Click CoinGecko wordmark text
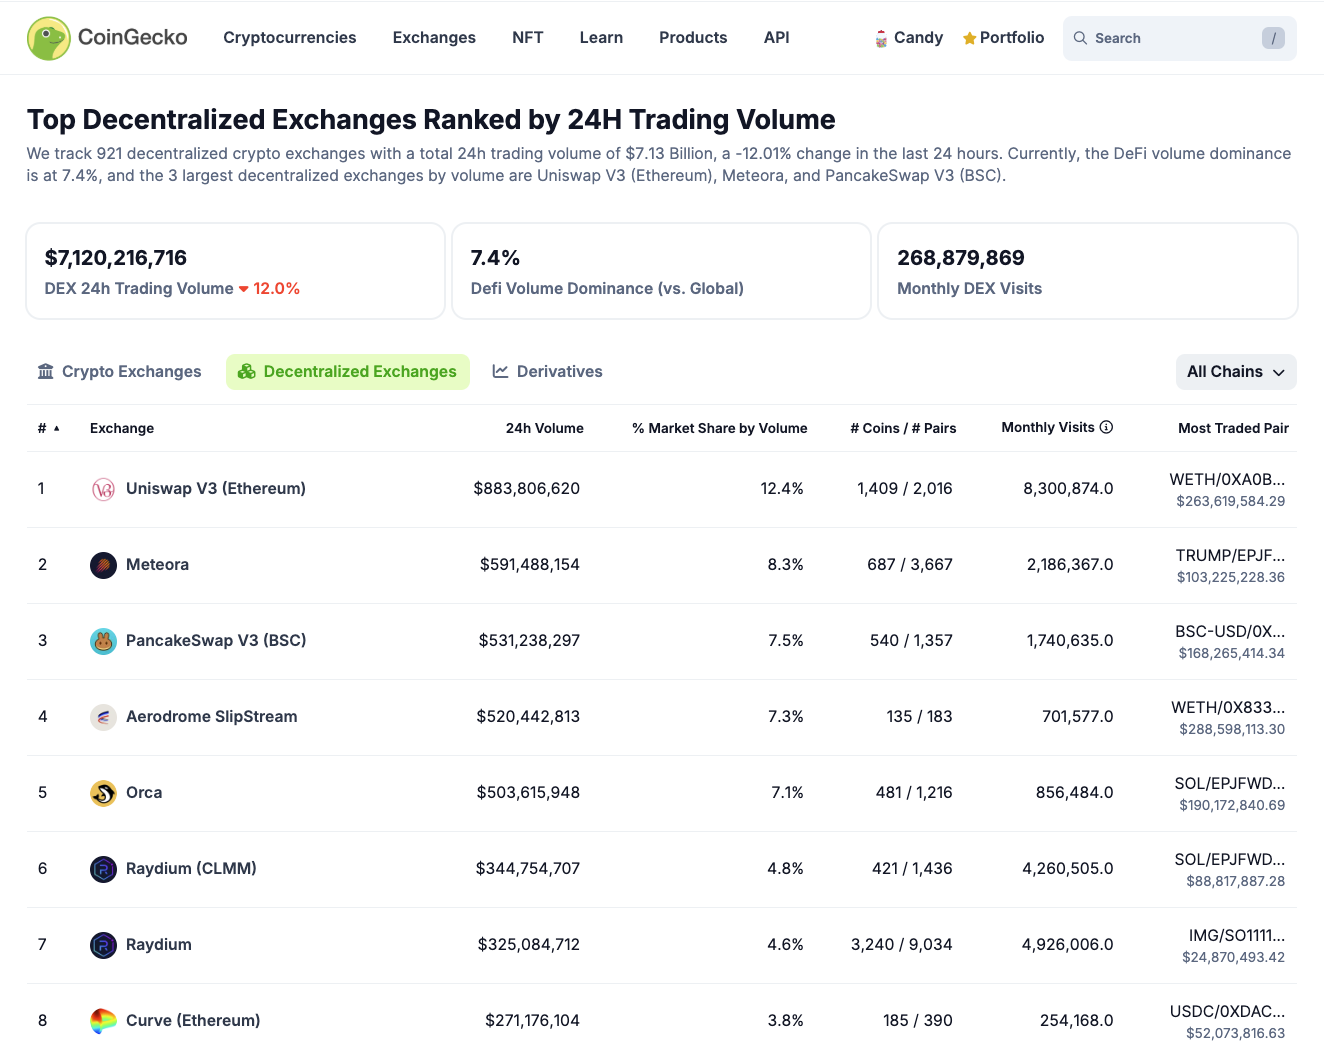The image size is (1324, 1059). pos(133,38)
